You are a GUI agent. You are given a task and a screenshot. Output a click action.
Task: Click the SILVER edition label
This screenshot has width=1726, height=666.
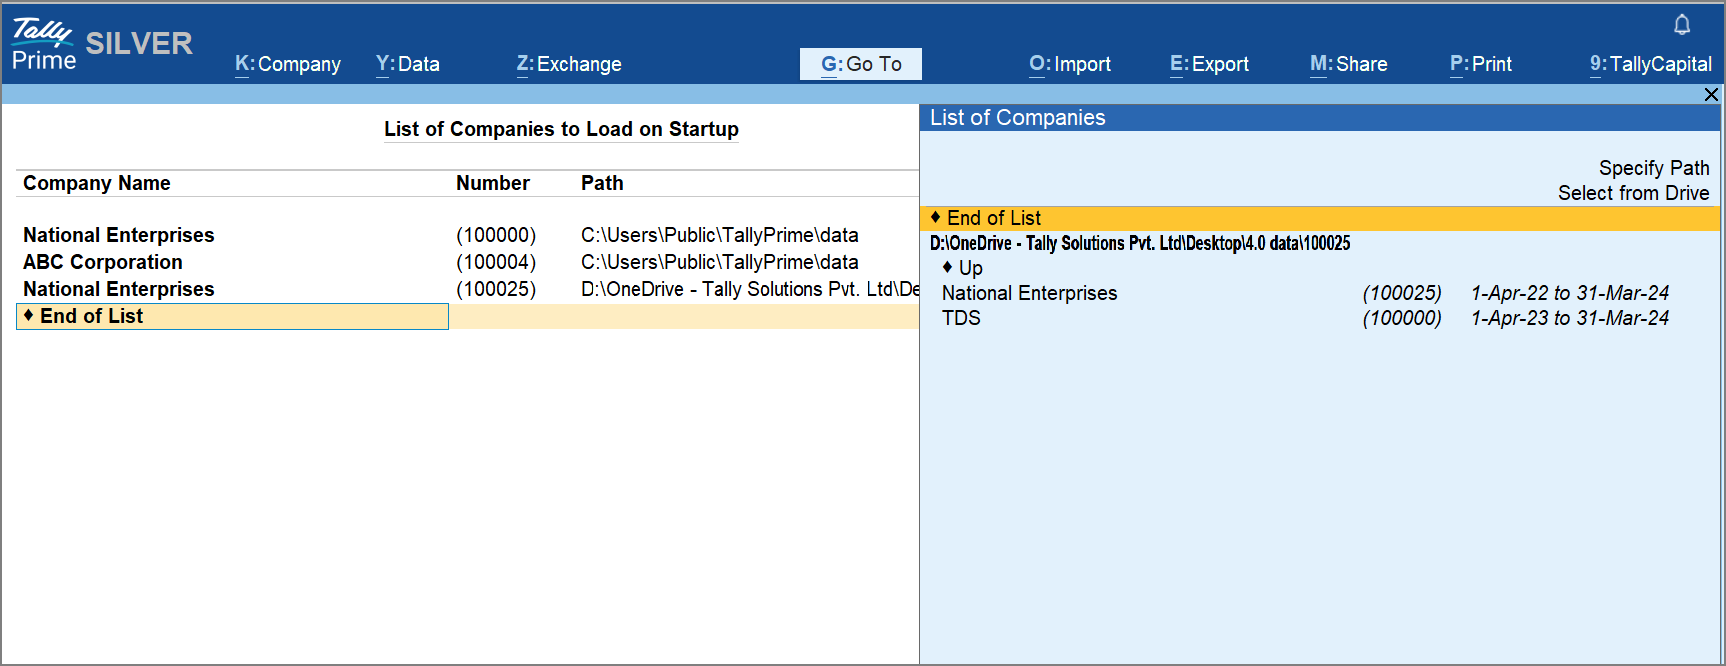(139, 43)
